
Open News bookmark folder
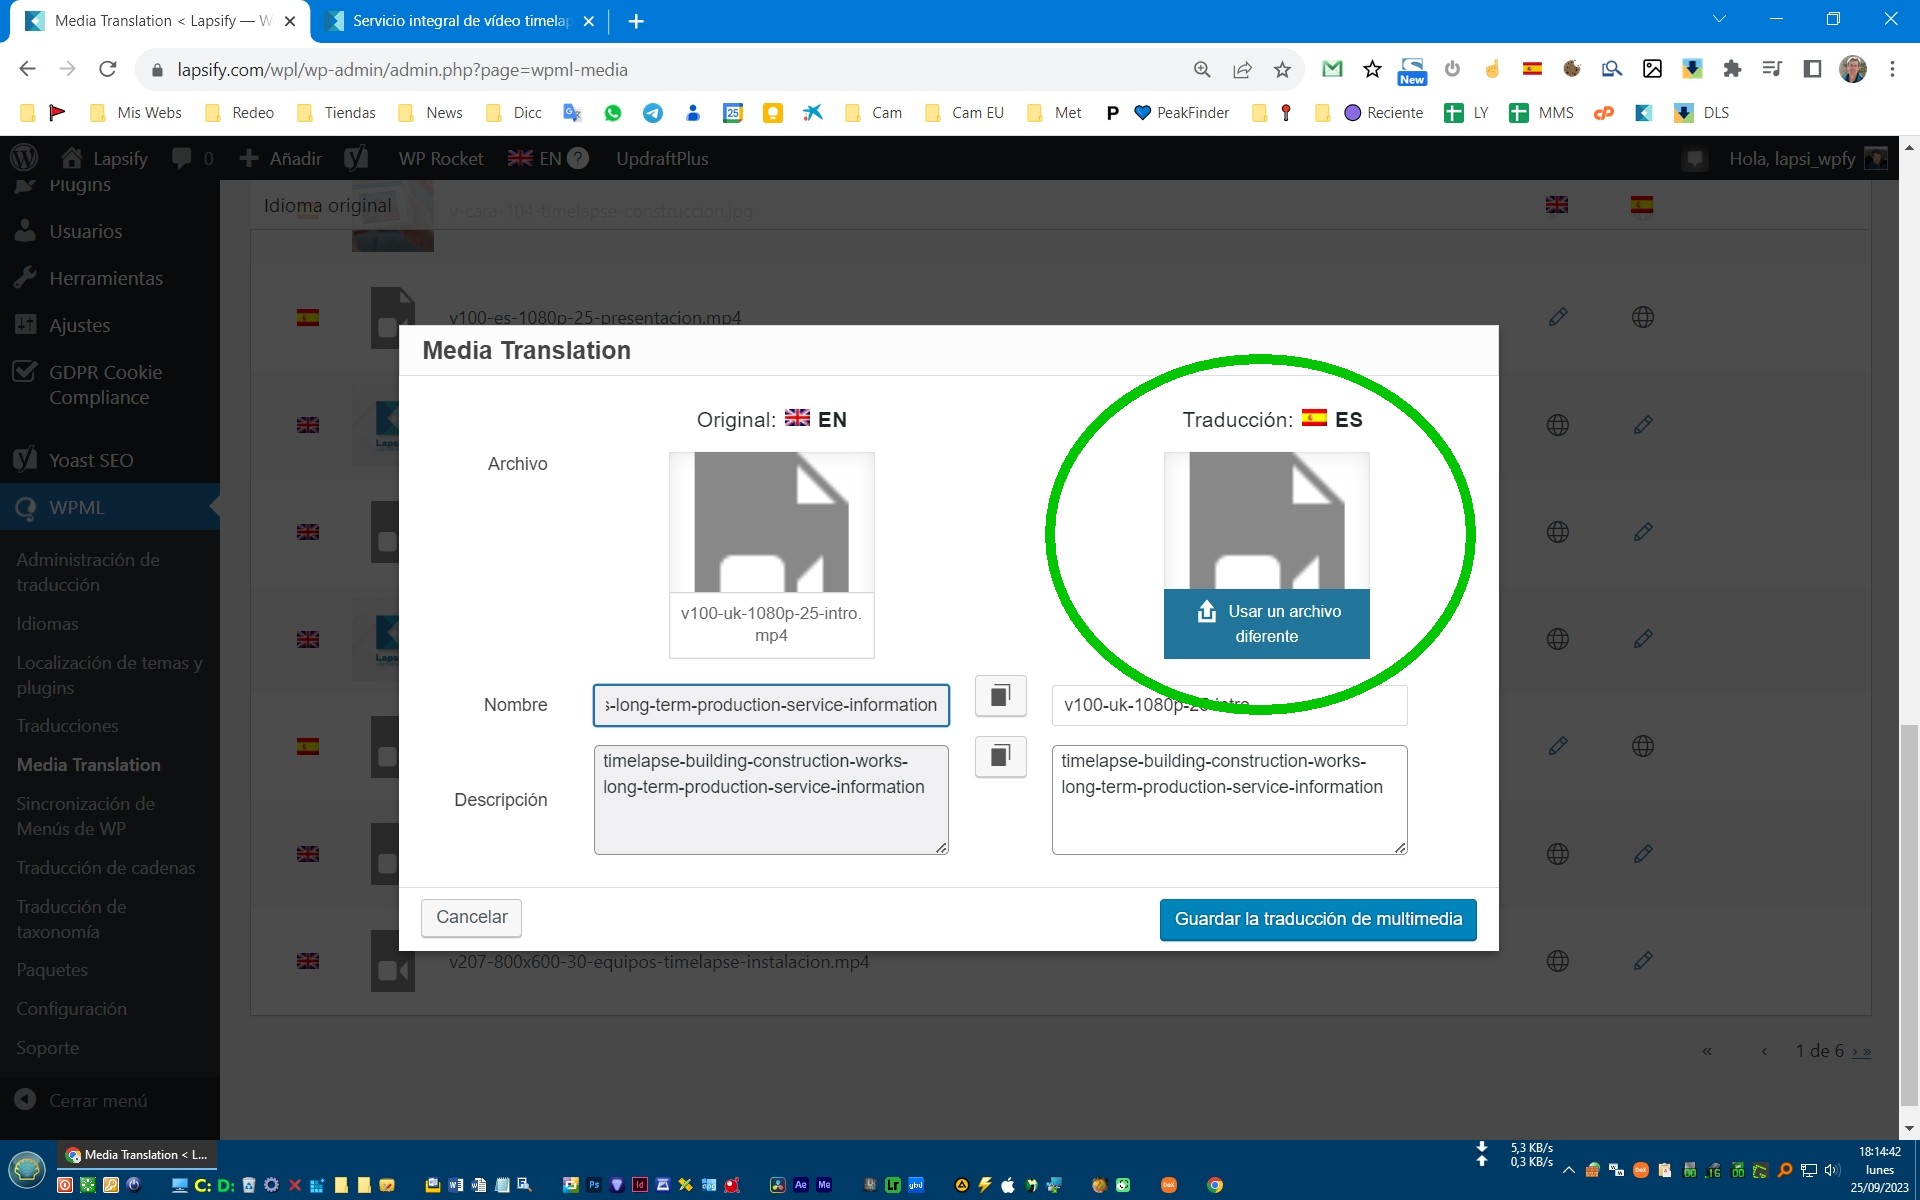(x=431, y=112)
